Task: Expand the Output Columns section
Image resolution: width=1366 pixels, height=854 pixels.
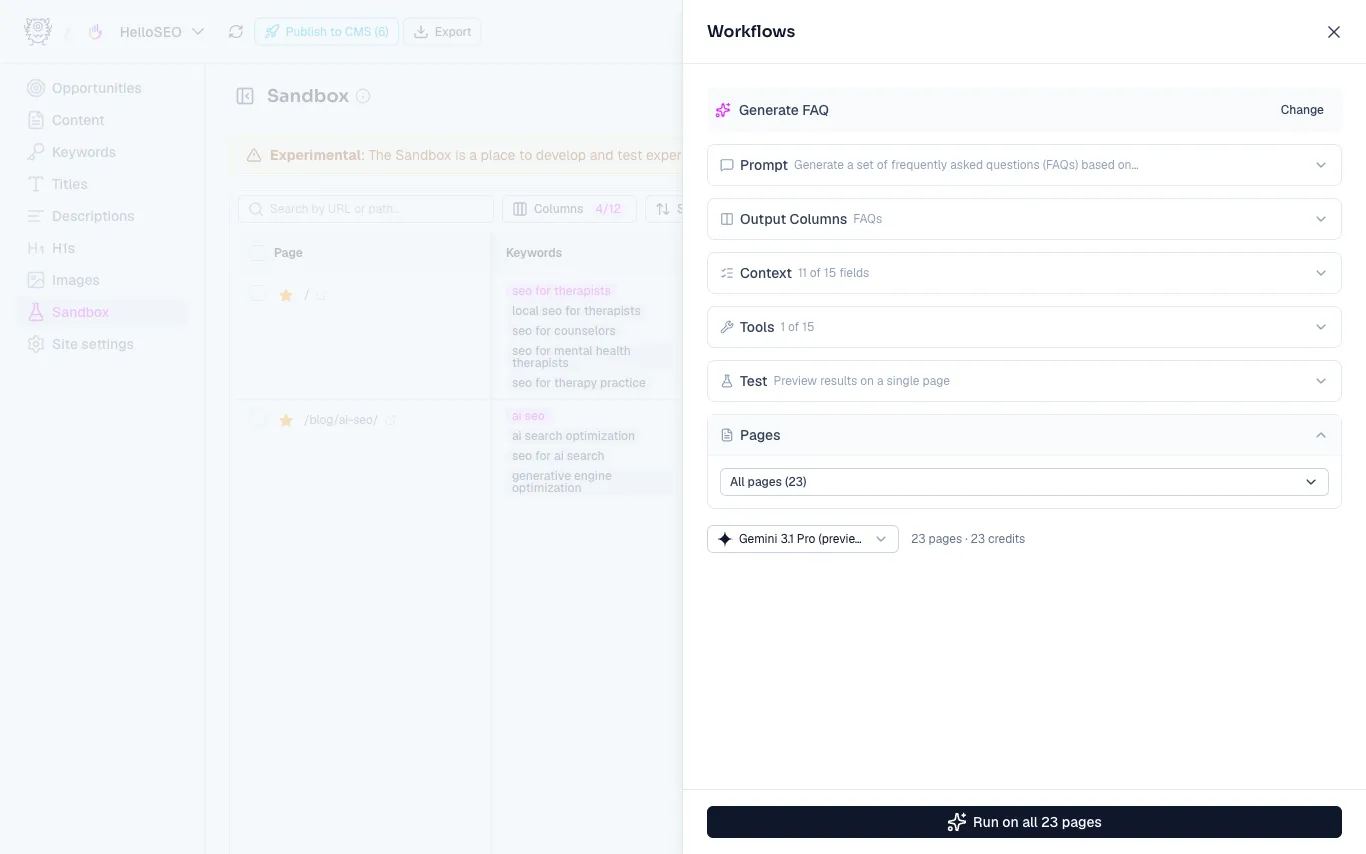Action: point(1024,219)
